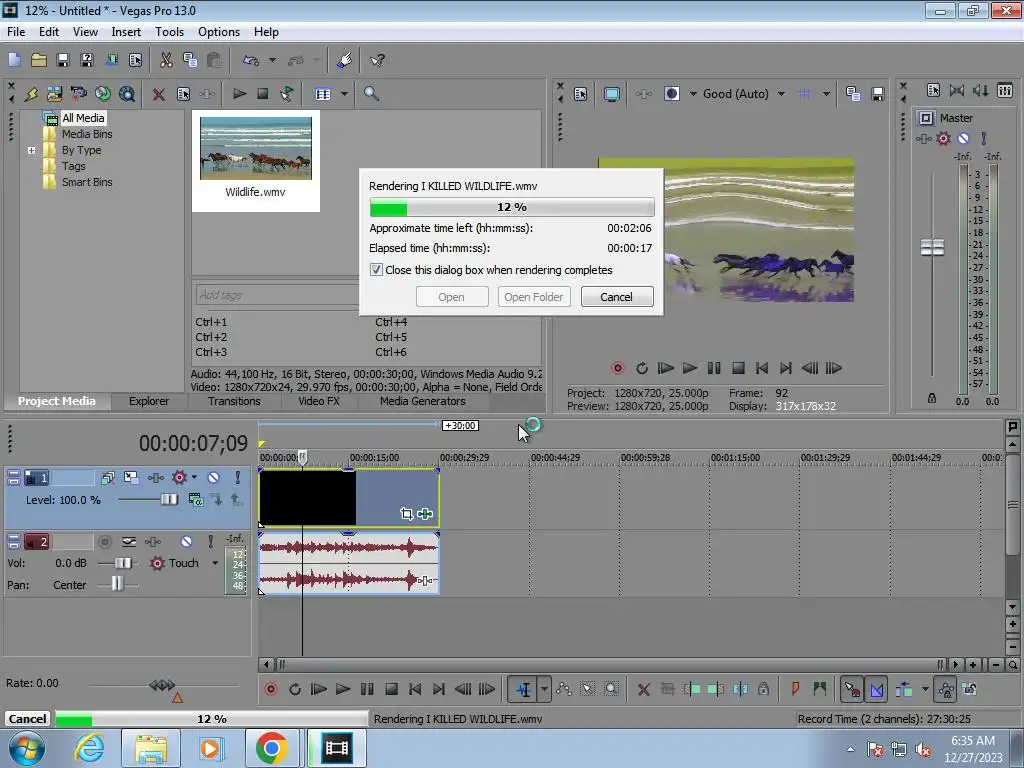Click timeline transport Play button

(342, 689)
